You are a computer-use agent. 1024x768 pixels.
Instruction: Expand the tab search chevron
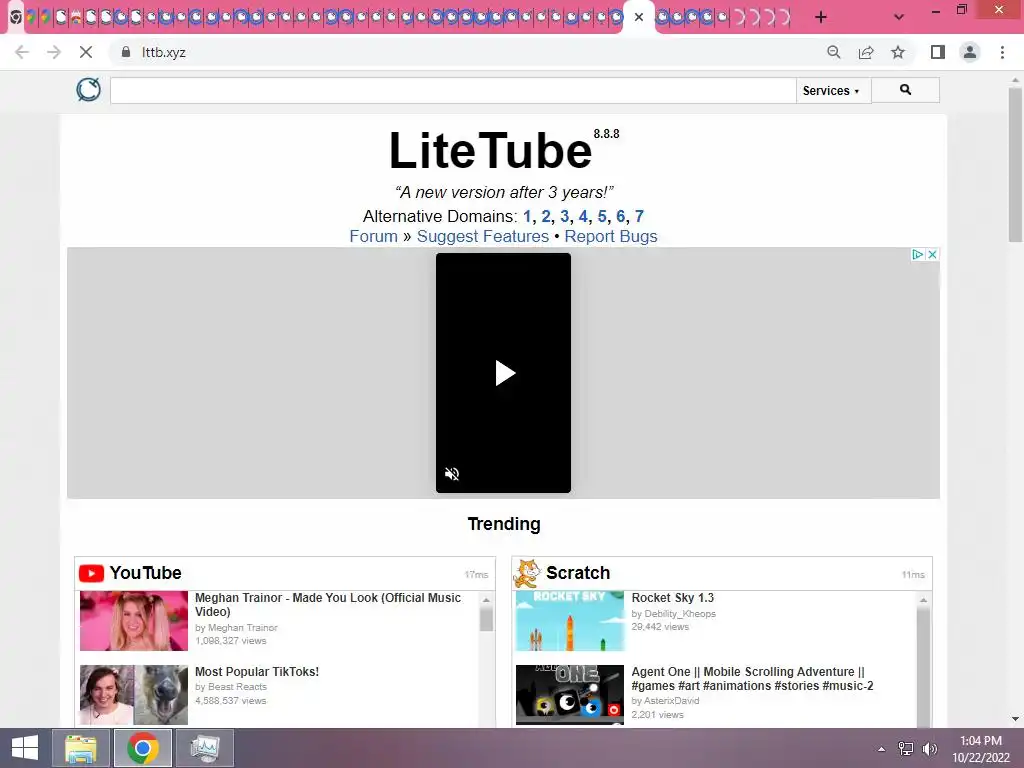[x=899, y=17]
